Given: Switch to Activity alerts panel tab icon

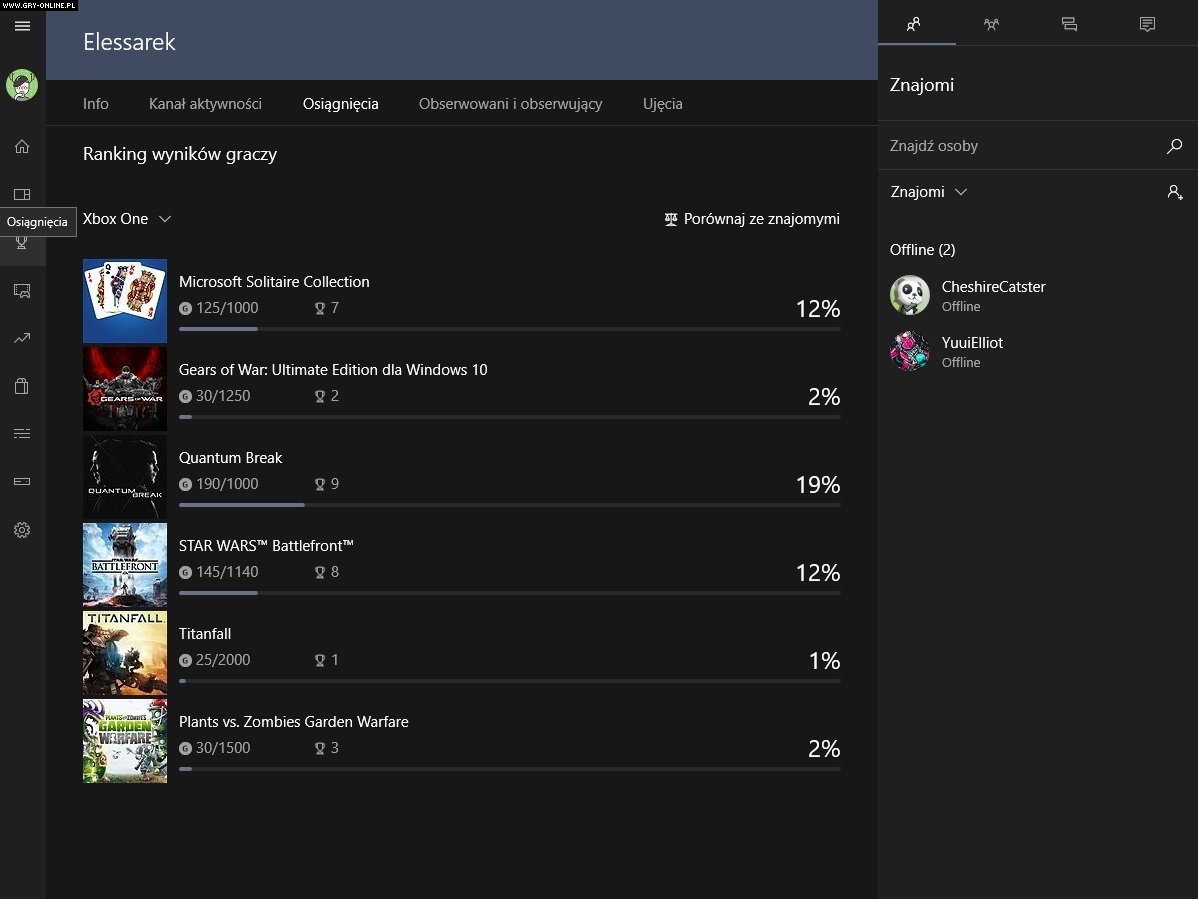Looking at the screenshot, I should [x=1148, y=24].
